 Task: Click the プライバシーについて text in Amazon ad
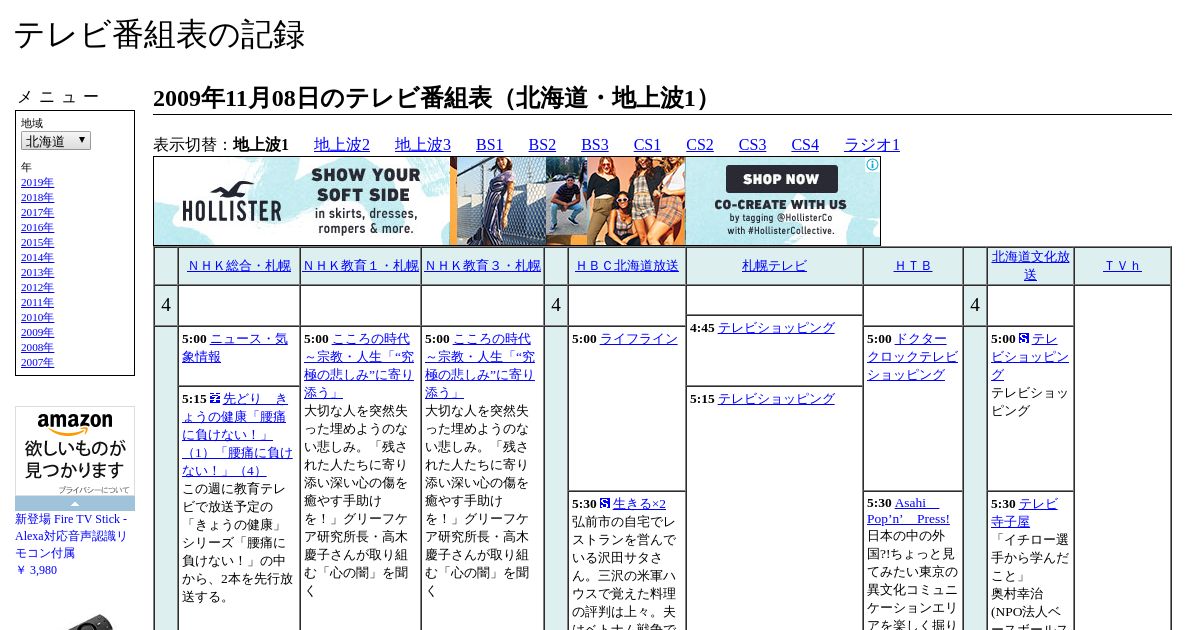click(93, 490)
